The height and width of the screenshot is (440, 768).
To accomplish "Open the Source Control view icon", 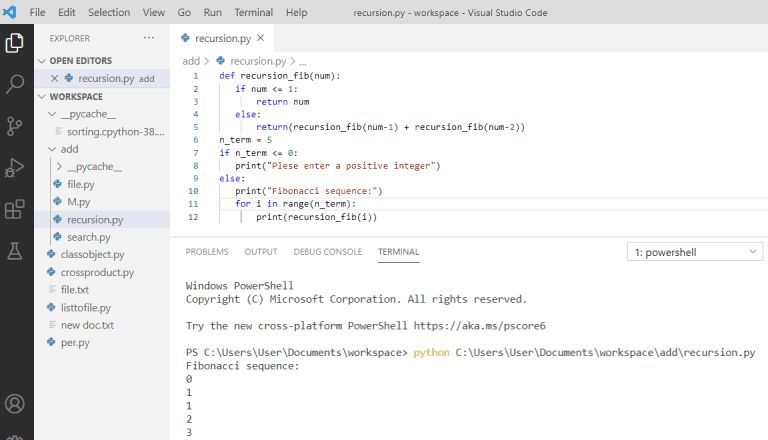I will (14, 126).
